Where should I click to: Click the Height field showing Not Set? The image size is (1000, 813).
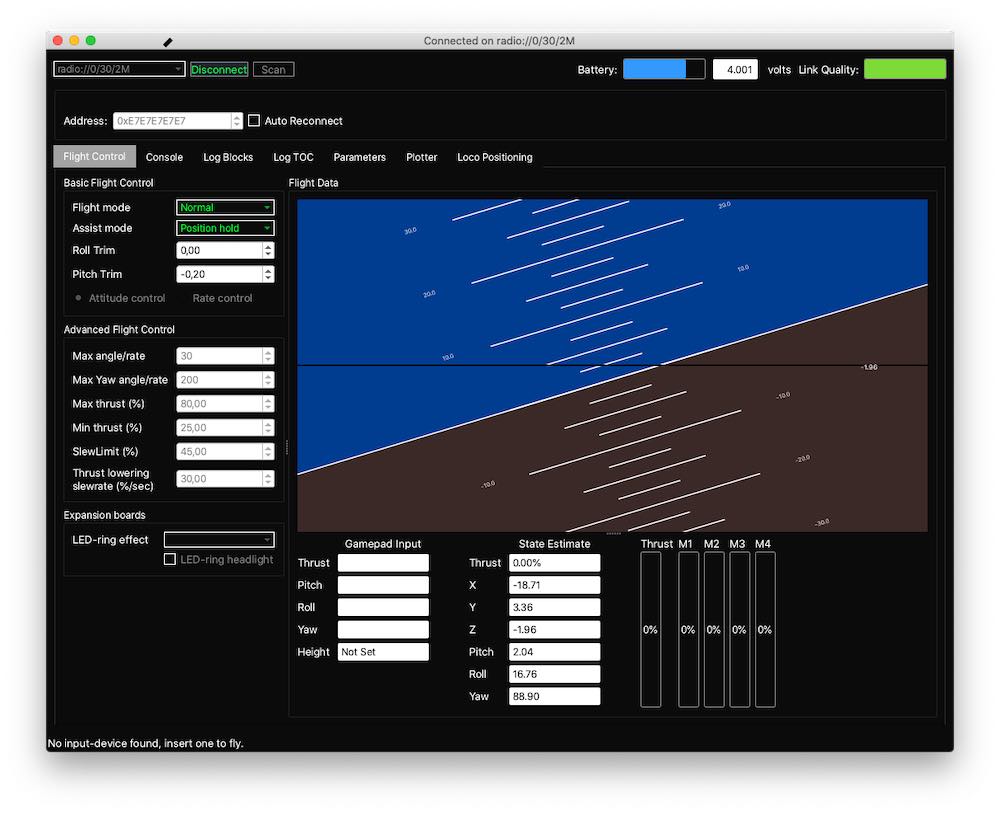pyautogui.click(x=383, y=652)
